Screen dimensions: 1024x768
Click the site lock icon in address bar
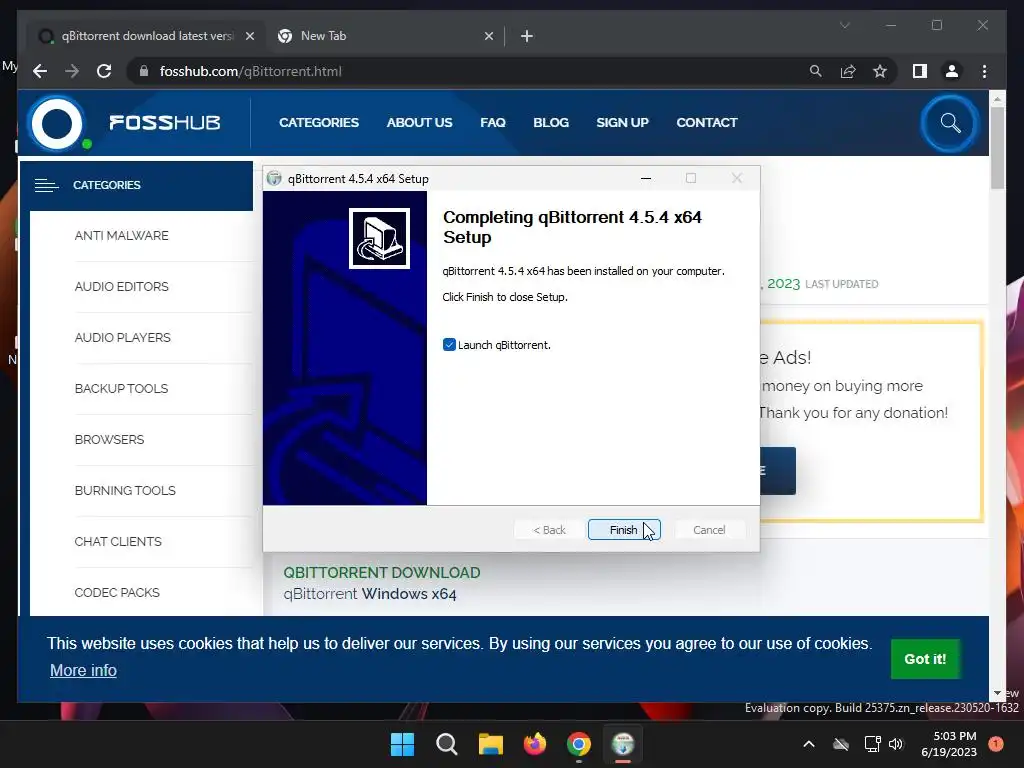tap(144, 71)
